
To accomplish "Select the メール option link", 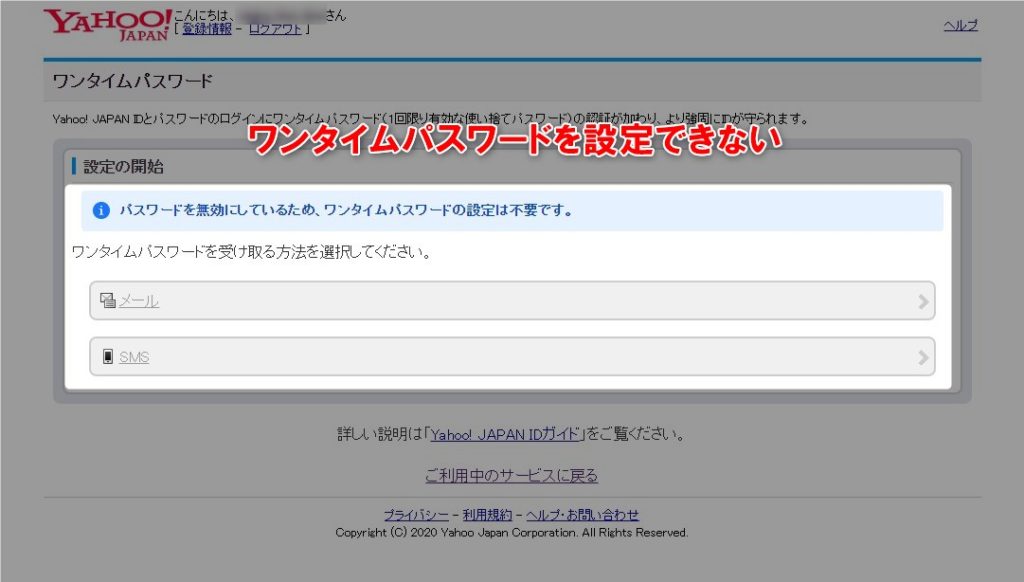I will (138, 300).
